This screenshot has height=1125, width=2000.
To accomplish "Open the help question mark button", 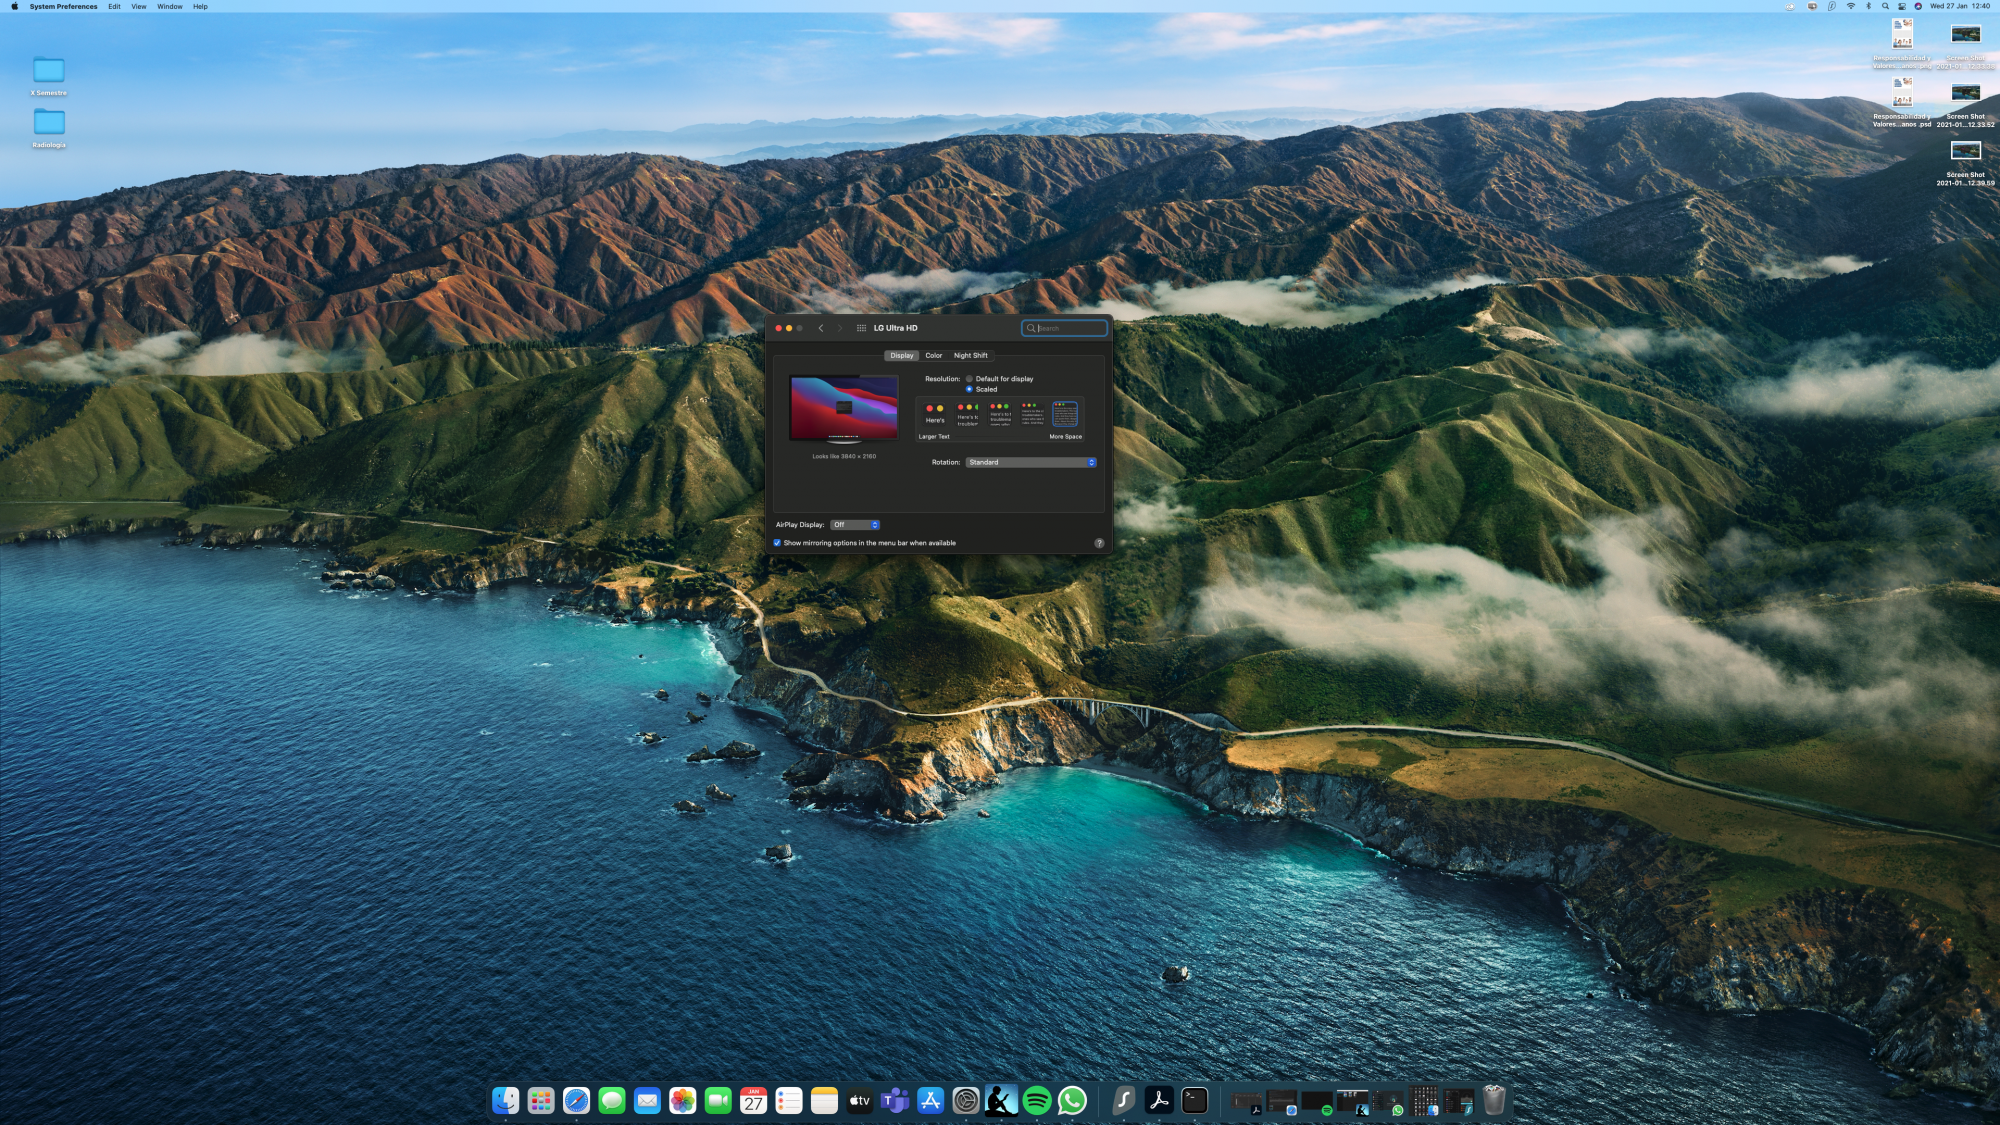I will coord(1099,543).
